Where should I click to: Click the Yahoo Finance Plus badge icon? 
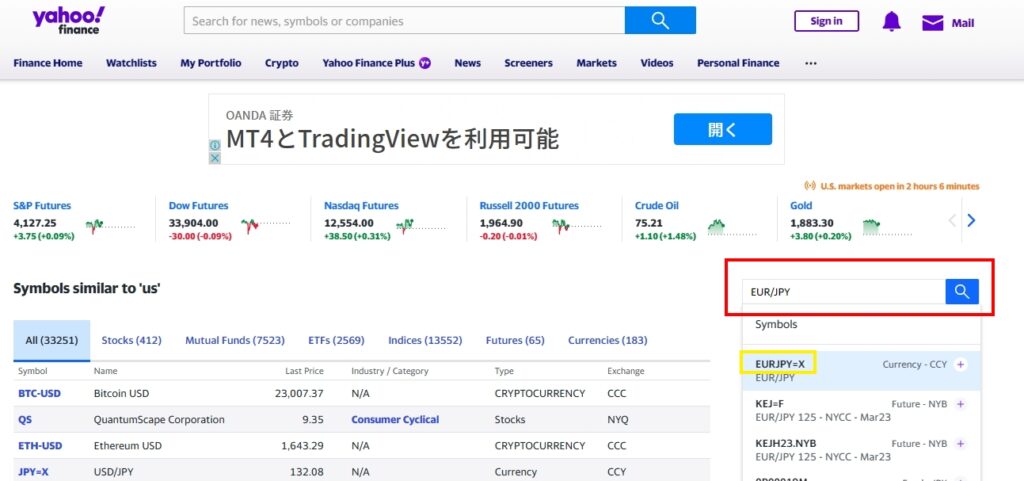click(425, 63)
